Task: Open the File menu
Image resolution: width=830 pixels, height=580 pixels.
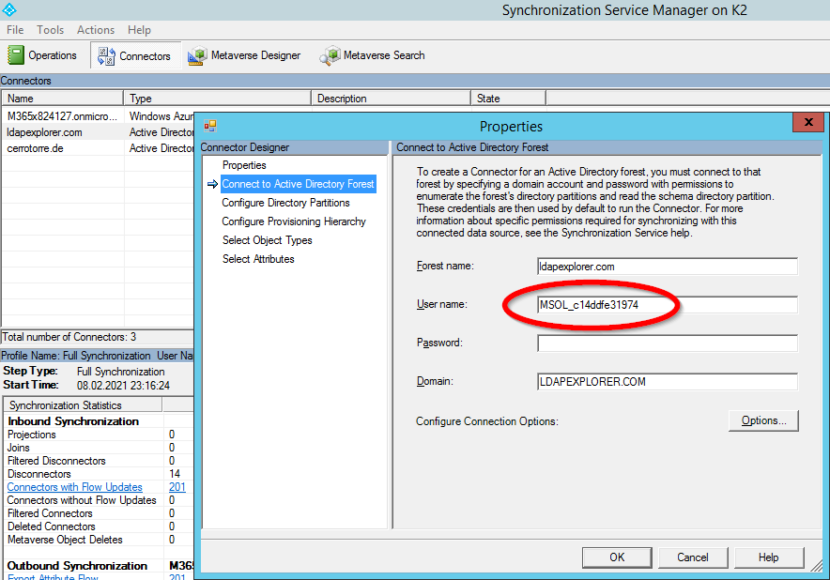Action: click(15, 29)
